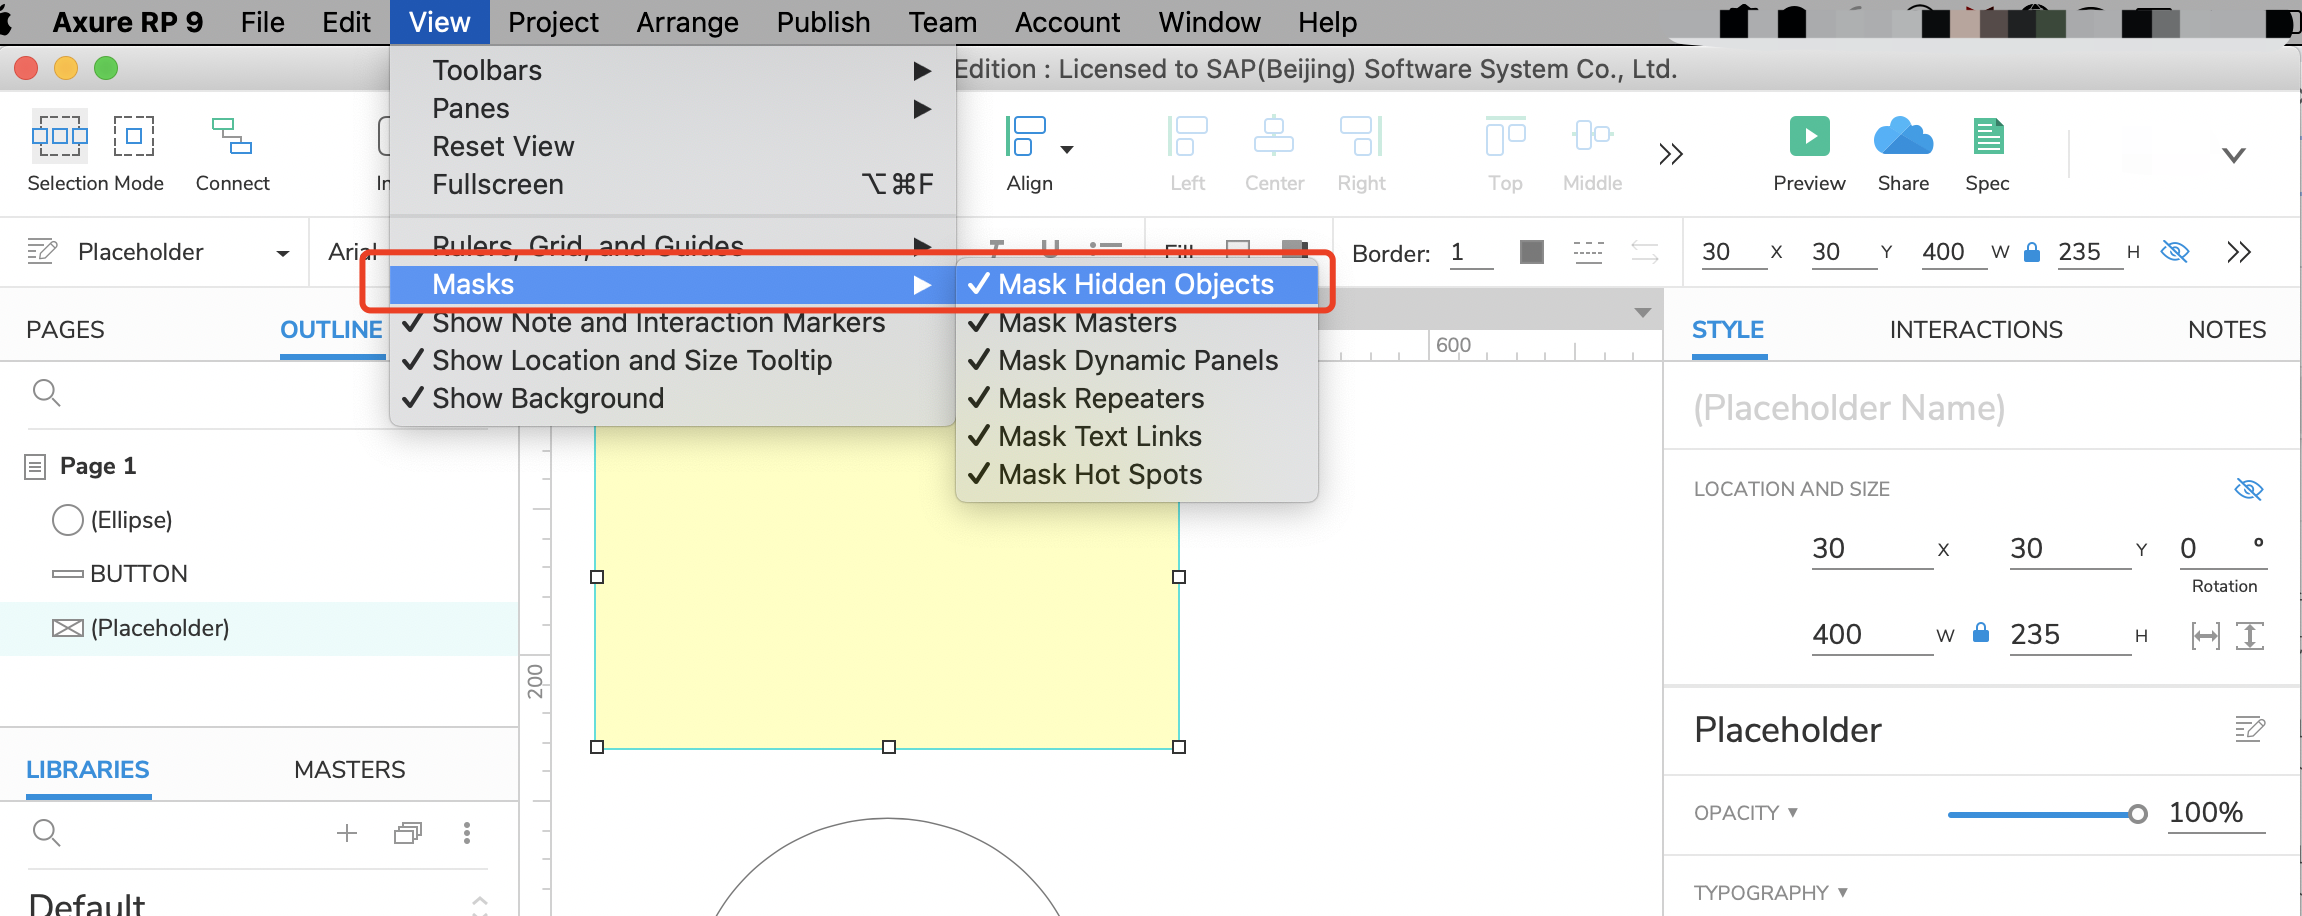Open the Apple menu

click(x=6, y=22)
